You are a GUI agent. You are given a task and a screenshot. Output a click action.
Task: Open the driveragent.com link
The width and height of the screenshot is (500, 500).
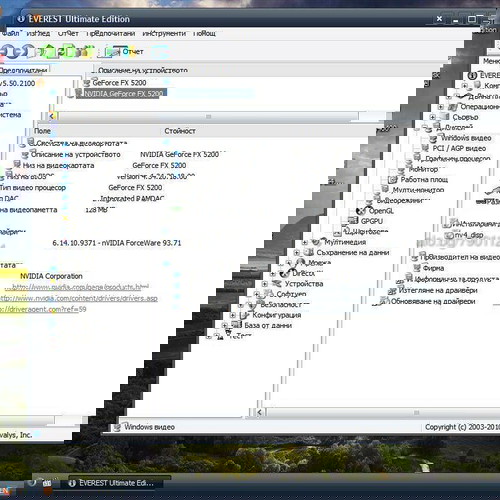coord(43,309)
